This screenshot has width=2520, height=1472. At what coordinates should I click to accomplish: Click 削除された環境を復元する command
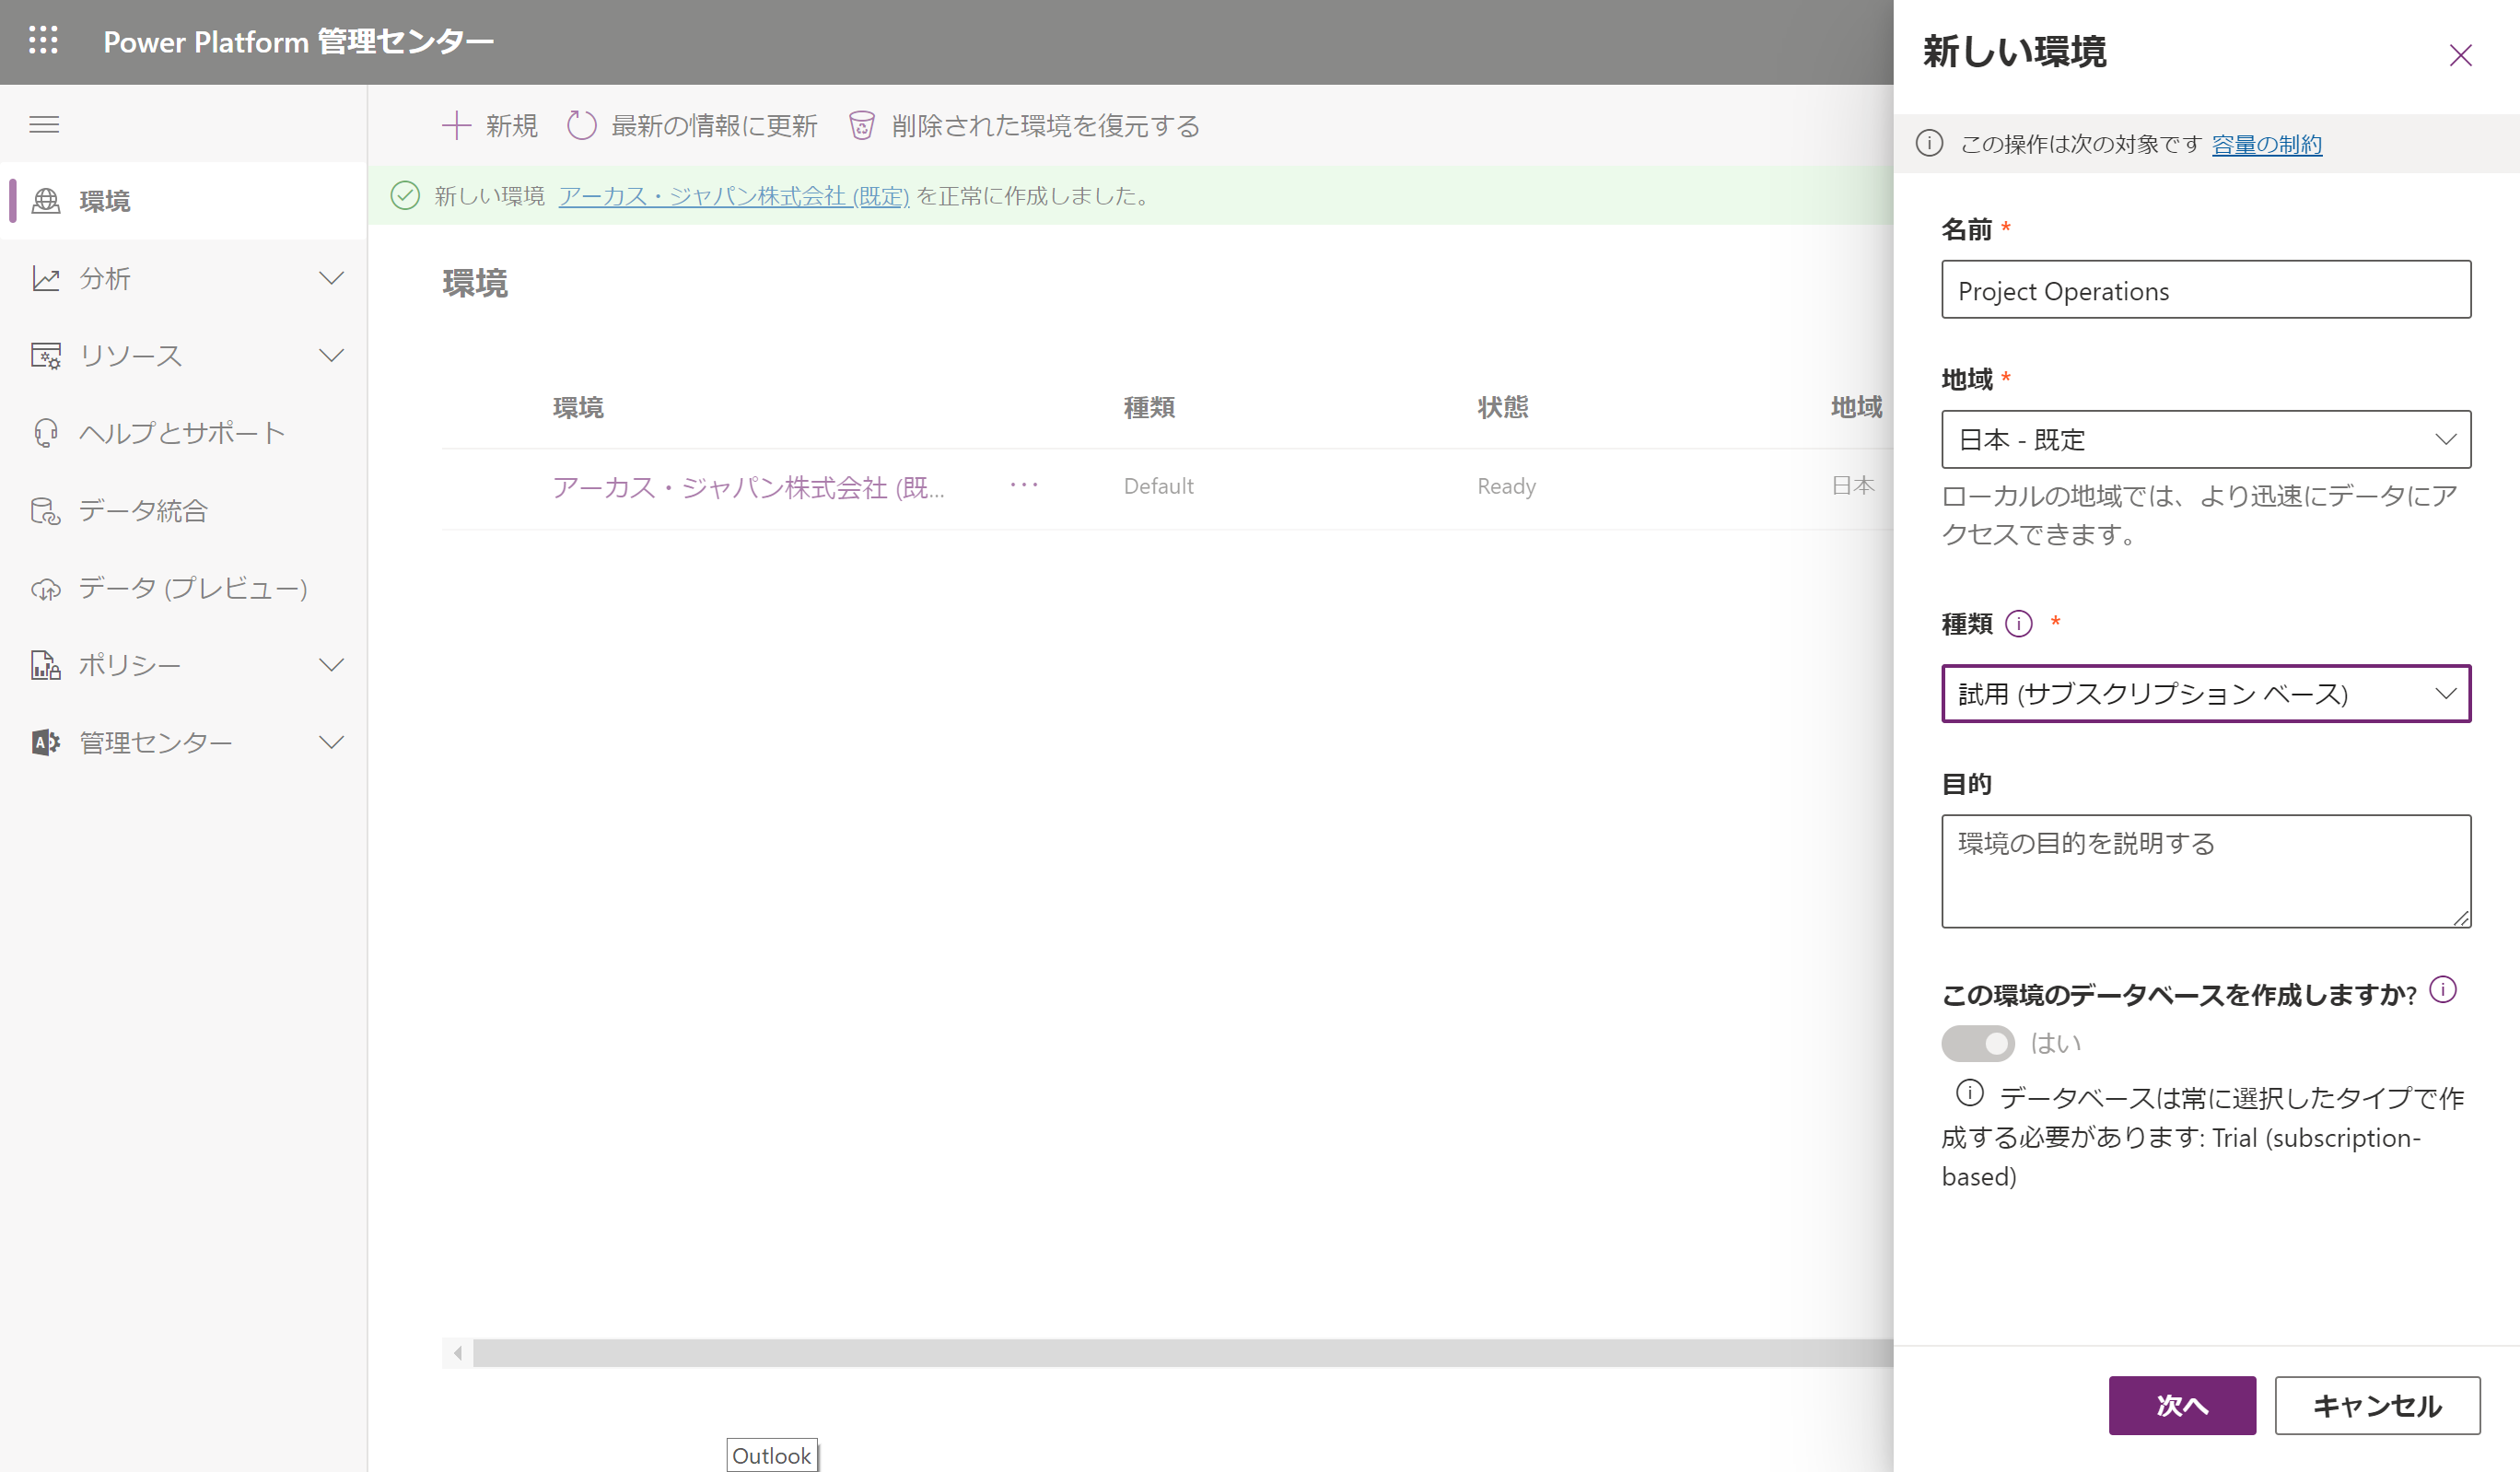pyautogui.click(x=1024, y=125)
